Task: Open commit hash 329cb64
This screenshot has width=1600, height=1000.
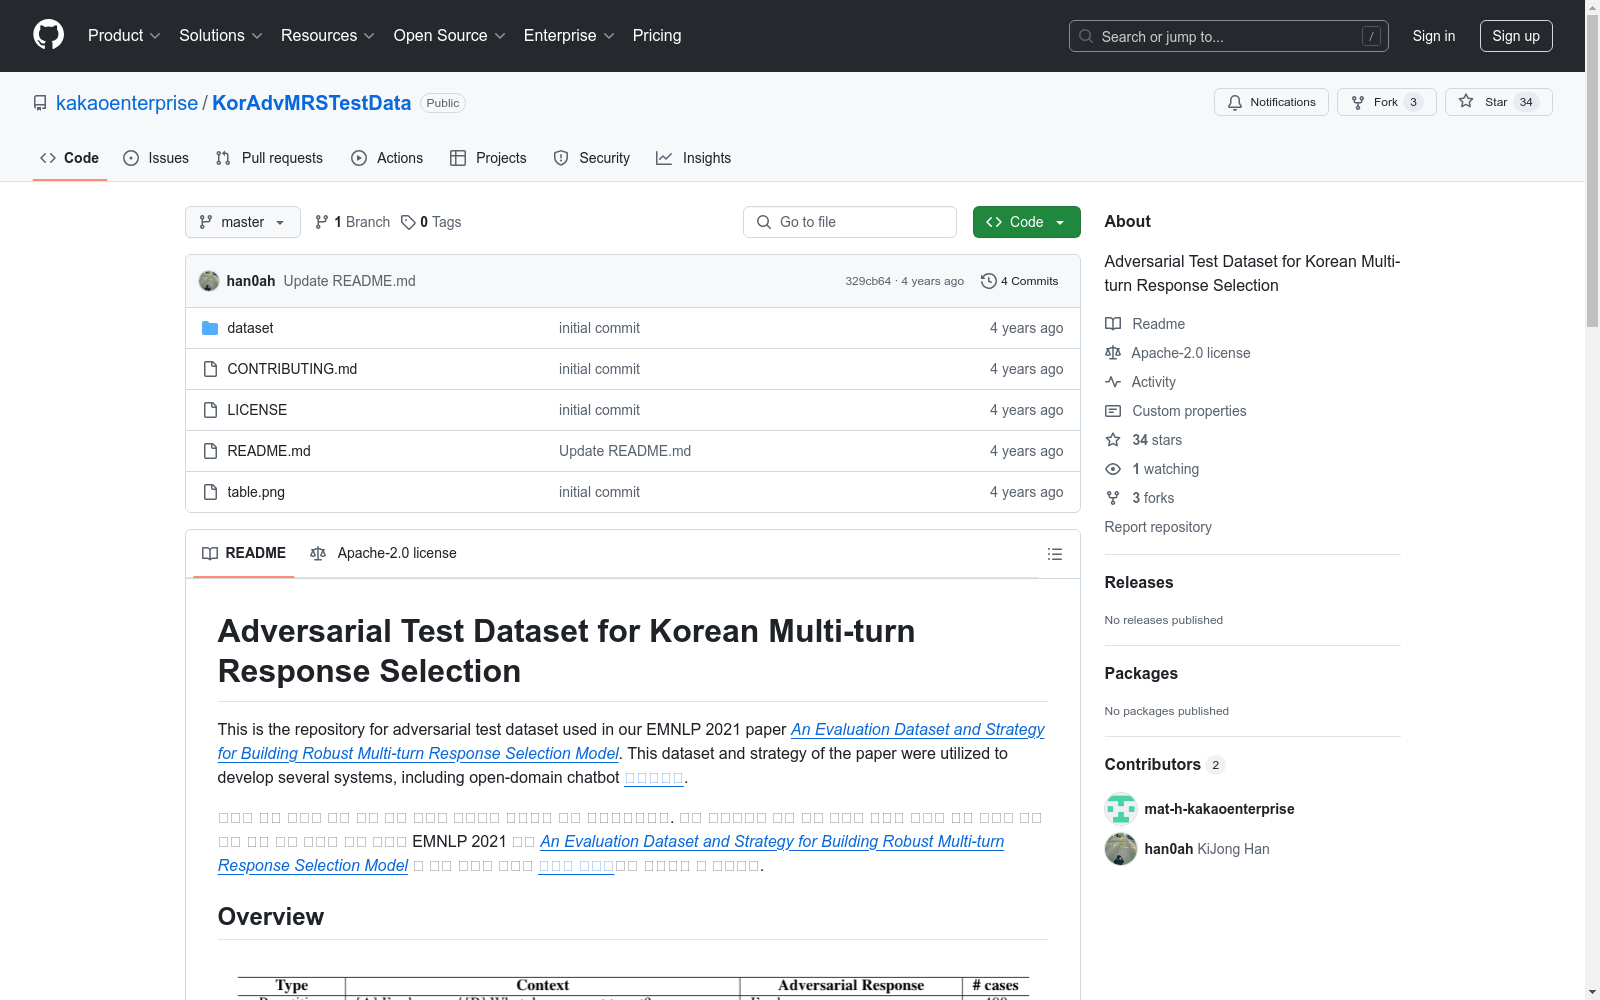Action: (868, 281)
